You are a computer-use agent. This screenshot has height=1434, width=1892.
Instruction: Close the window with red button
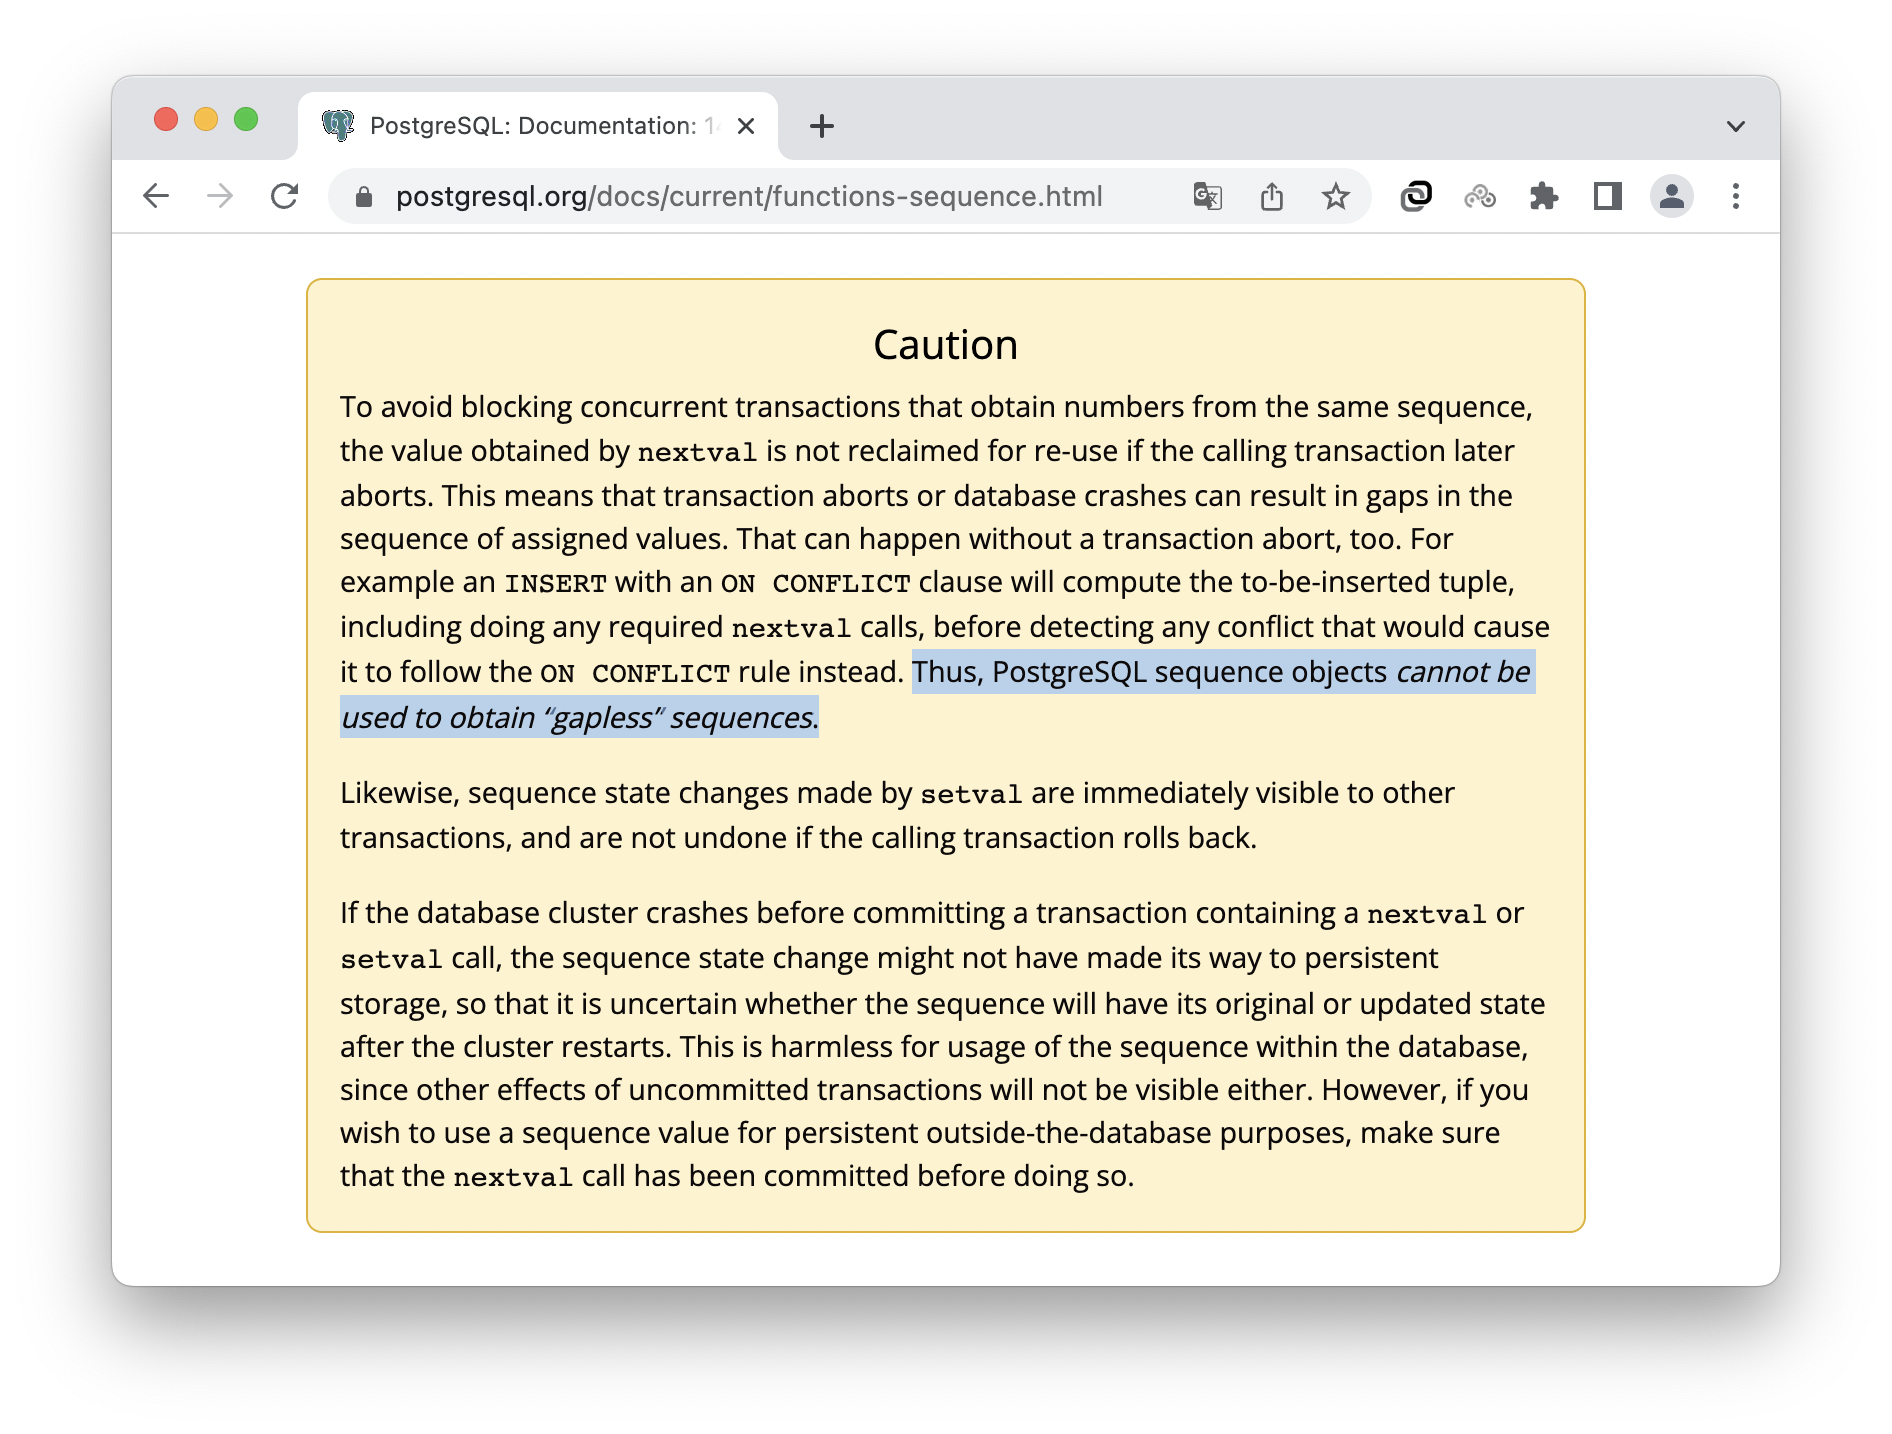pos(166,120)
